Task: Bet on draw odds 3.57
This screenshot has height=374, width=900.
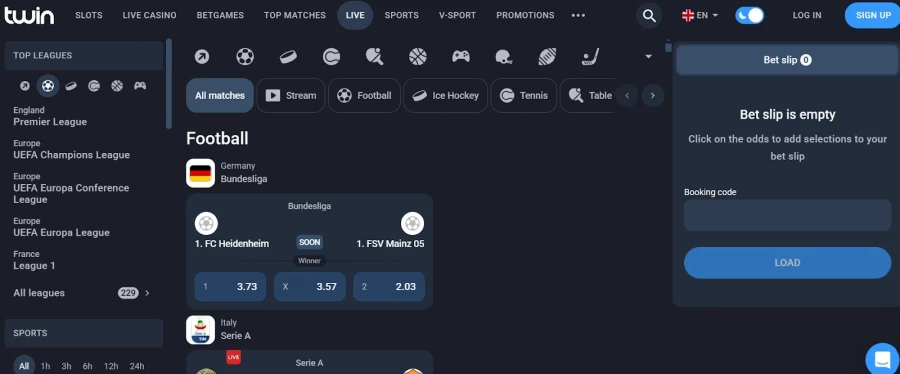Action: point(309,287)
